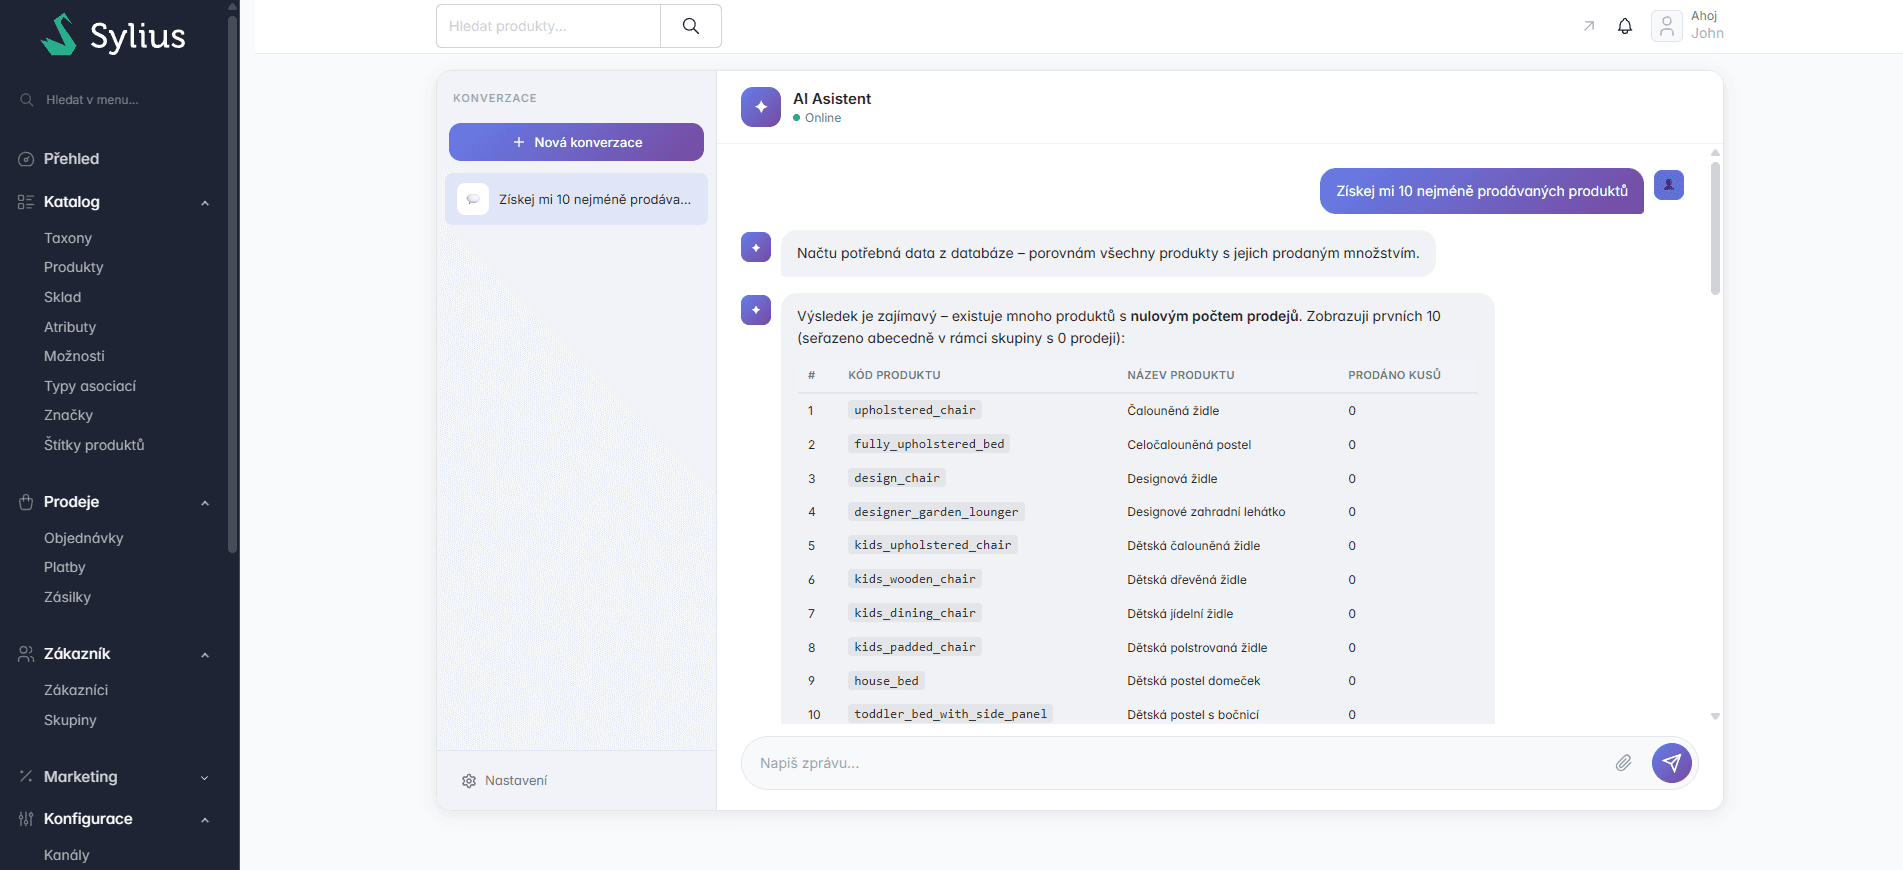Click the 'Hledat produkty...' search field
Screen dimensions: 1903x870
(548, 26)
